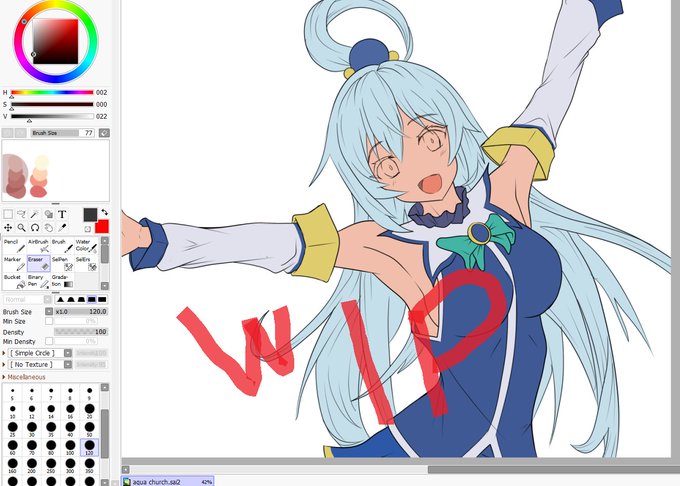Viewport: 680px width, 486px height.
Task: Select the fourth highlighted brush edge shape
Action: point(92,299)
